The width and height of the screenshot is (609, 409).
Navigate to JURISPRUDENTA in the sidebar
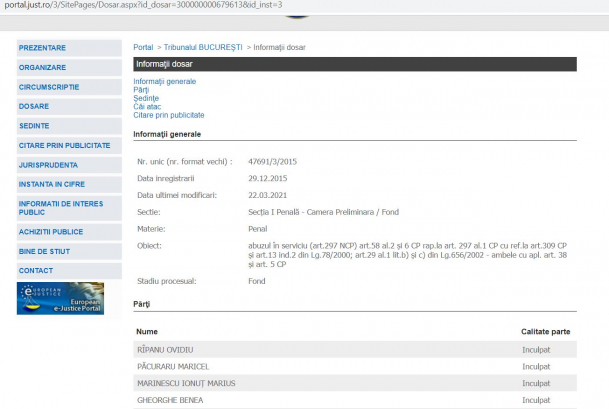tap(48, 165)
